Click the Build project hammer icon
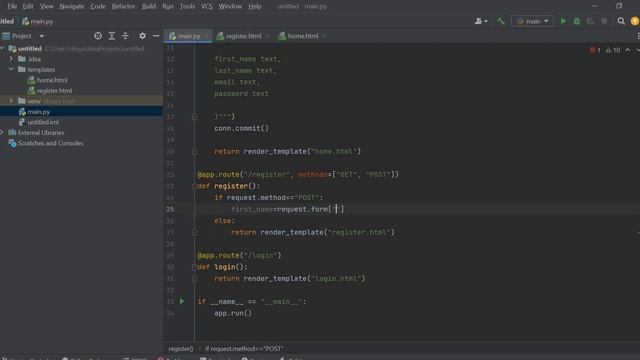Image resolution: width=640 pixels, height=360 pixels. click(x=501, y=21)
